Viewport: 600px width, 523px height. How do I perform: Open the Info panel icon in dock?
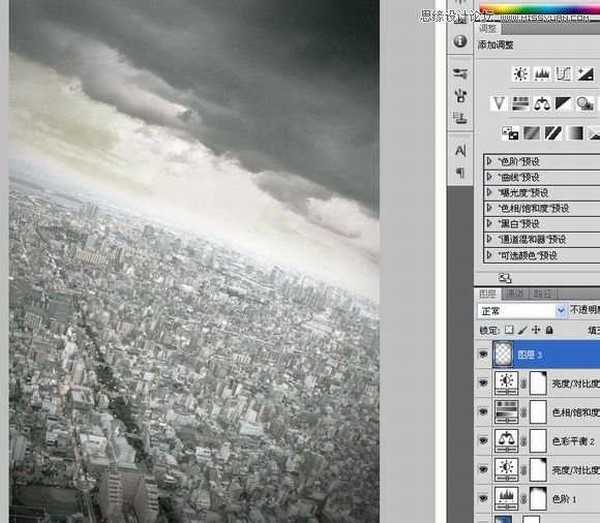460,41
